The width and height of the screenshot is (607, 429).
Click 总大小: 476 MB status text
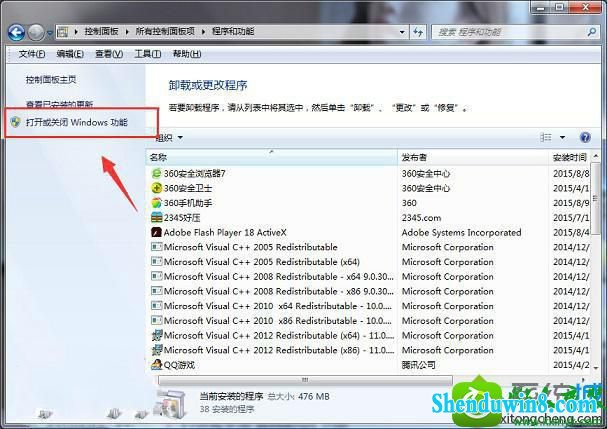pos(298,396)
